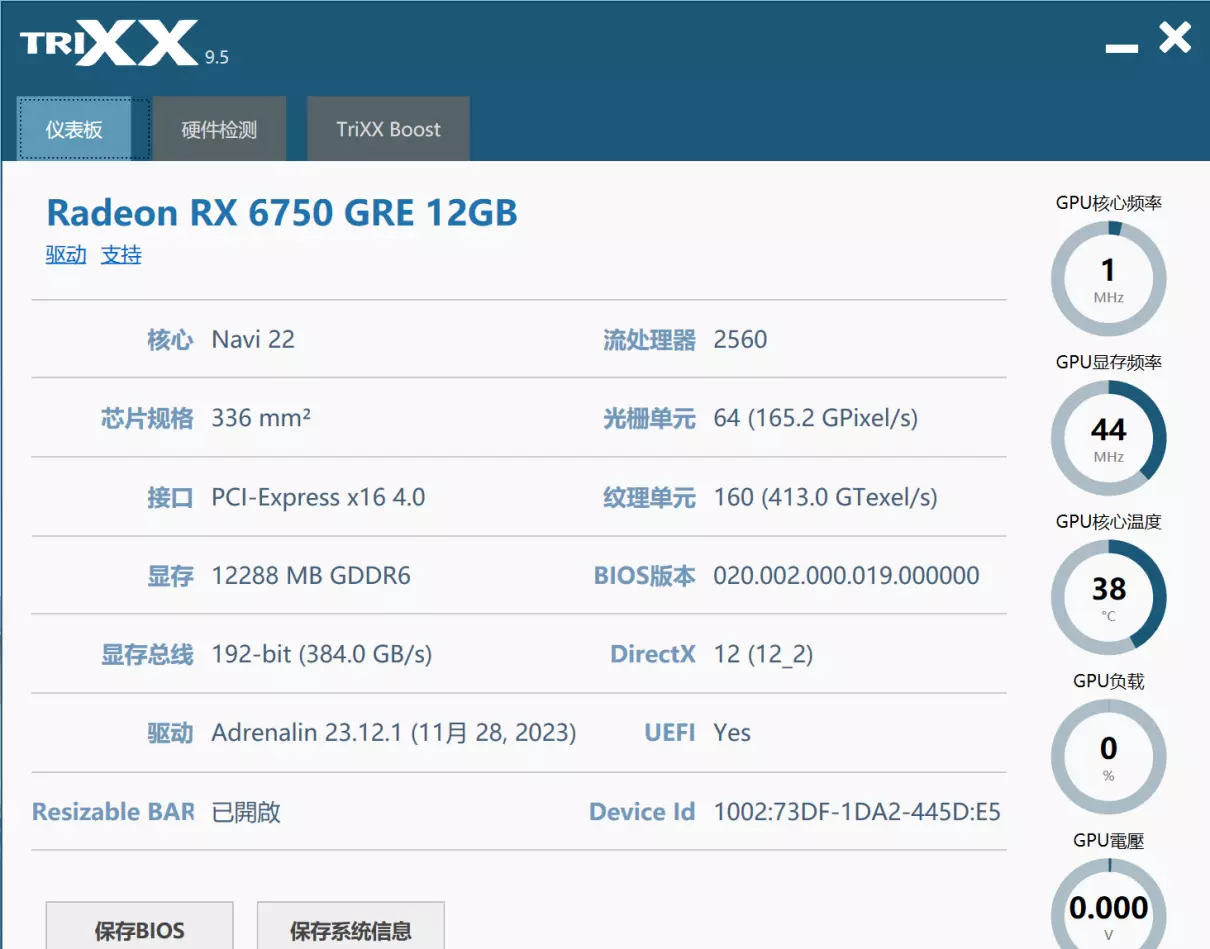The height and width of the screenshot is (949, 1210).
Task: Open the 硬件检测 tab
Action: [219, 129]
